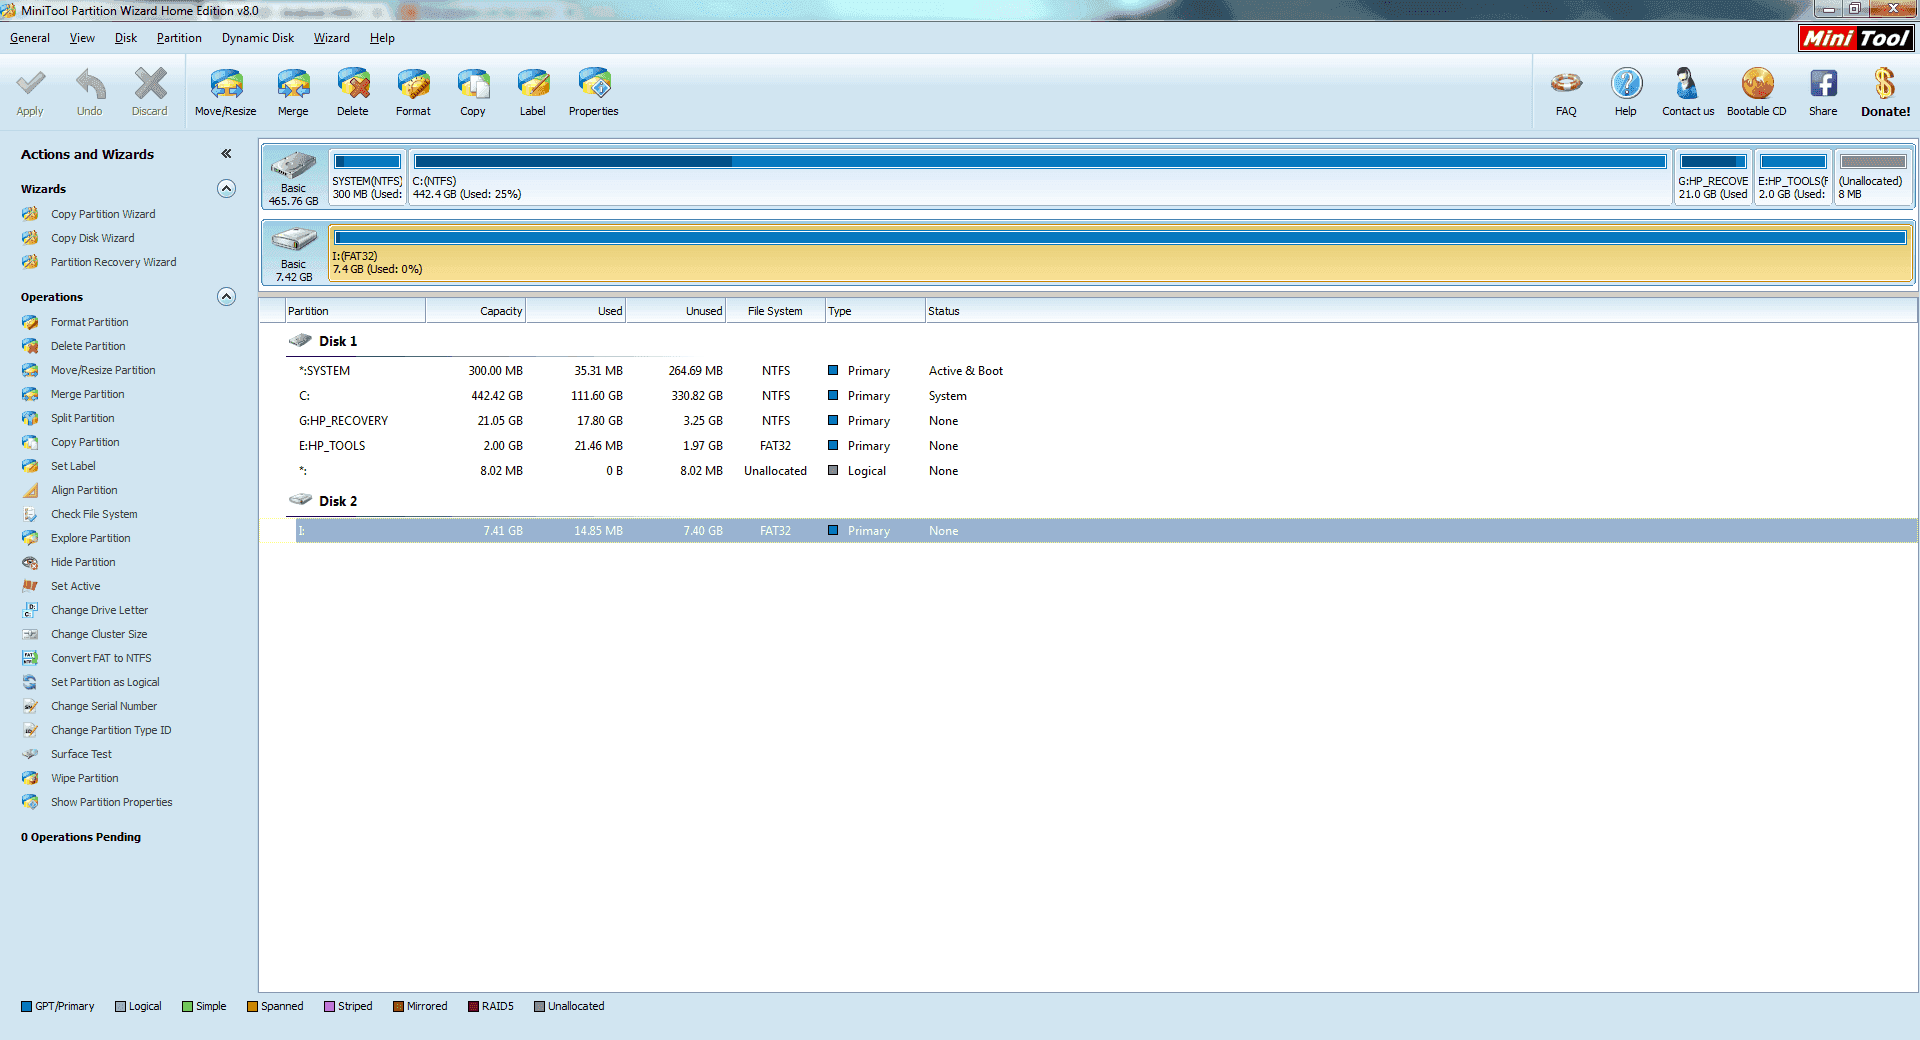Select the Move/Resize partition tool

[226, 92]
